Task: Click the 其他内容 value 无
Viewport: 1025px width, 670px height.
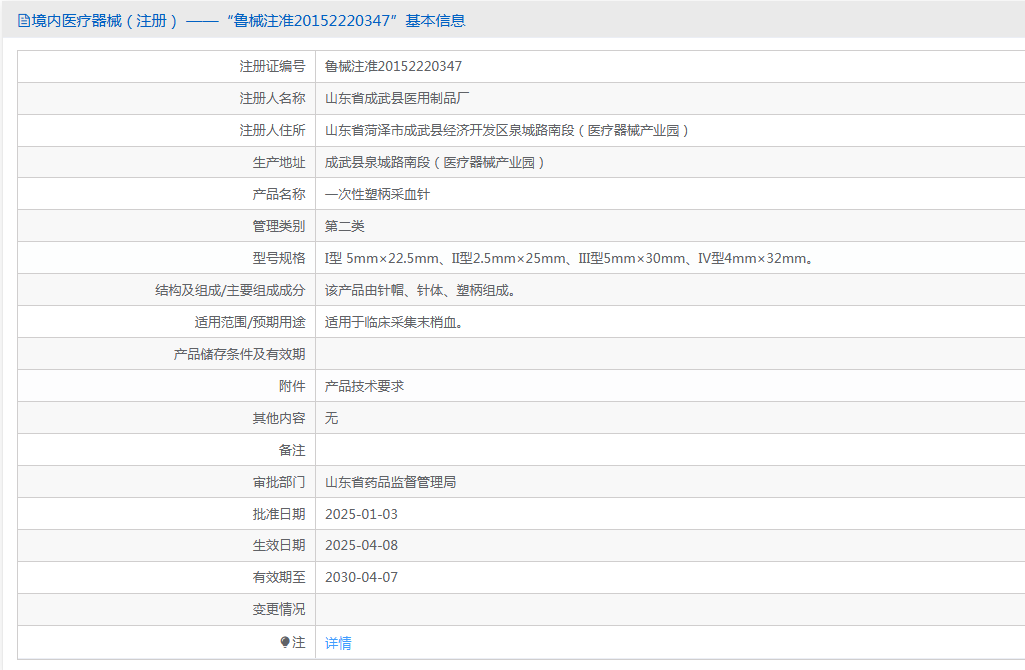Action: pyautogui.click(x=331, y=418)
